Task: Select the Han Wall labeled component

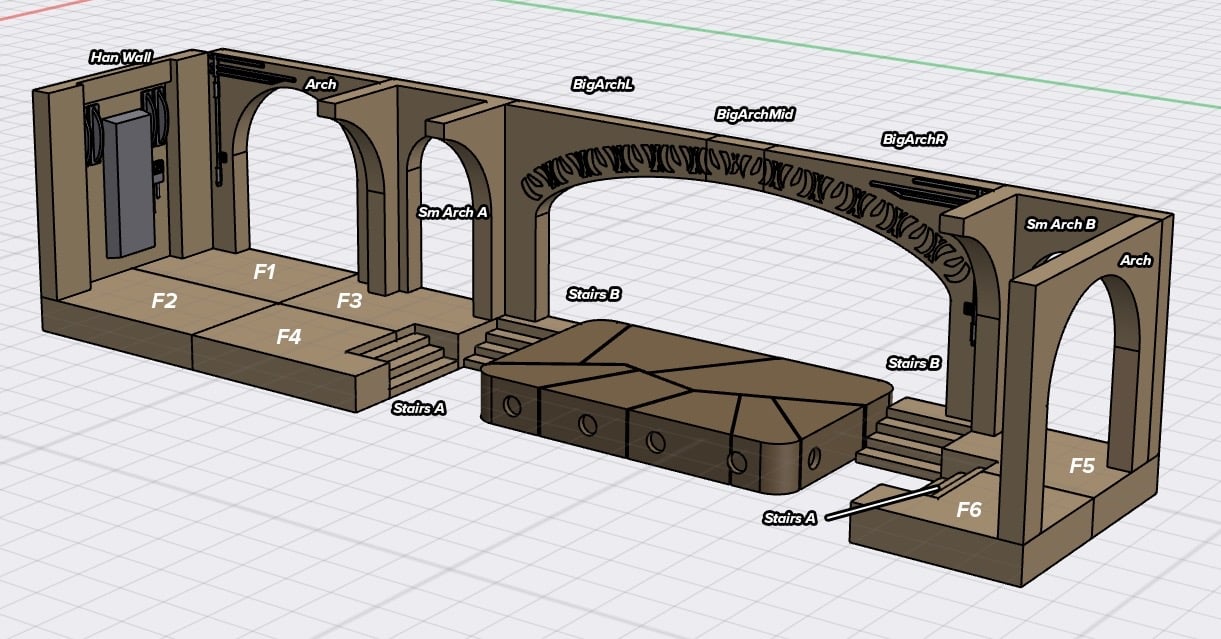Action: coord(120,57)
